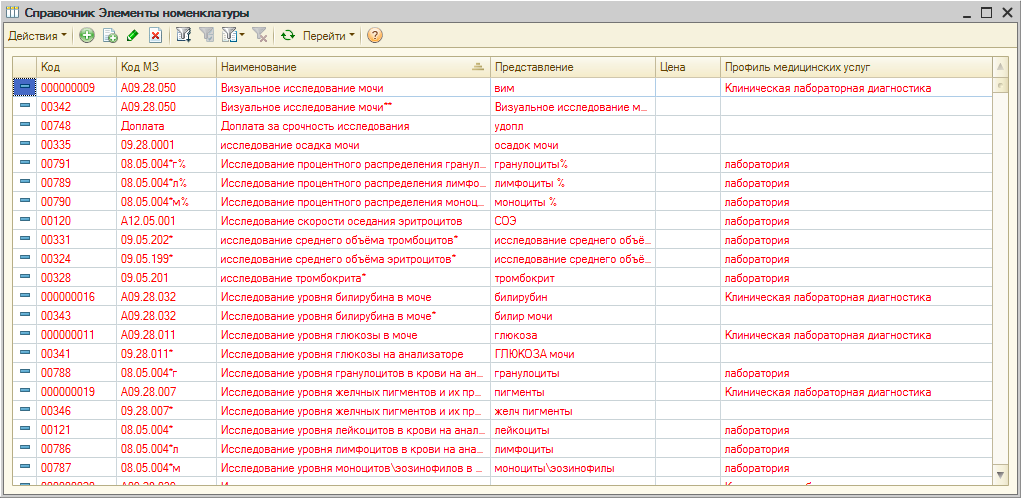Click the scrollbar down arrow of the list
This screenshot has width=1021, height=498.
point(1000,473)
